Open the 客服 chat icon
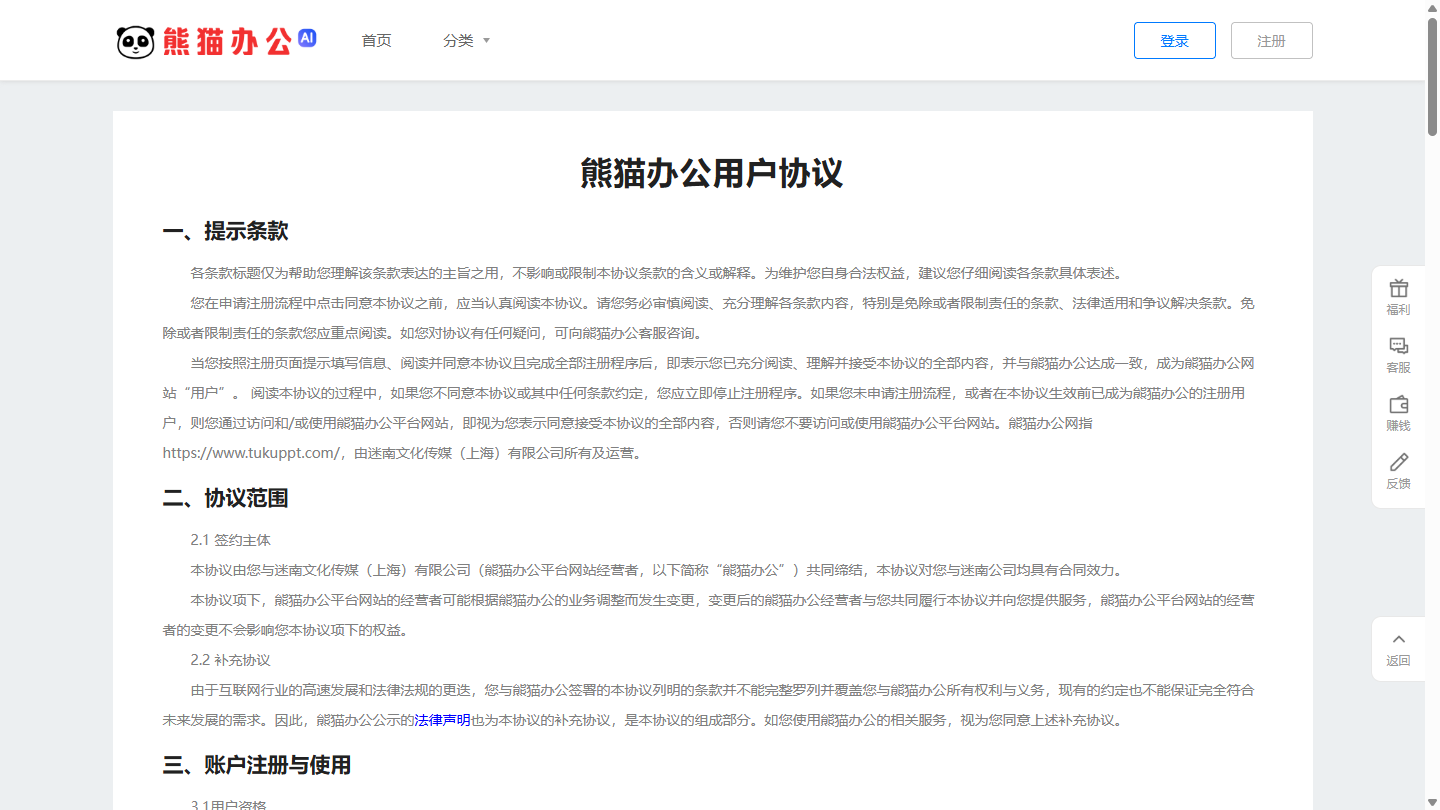The image size is (1440, 810). click(1398, 346)
